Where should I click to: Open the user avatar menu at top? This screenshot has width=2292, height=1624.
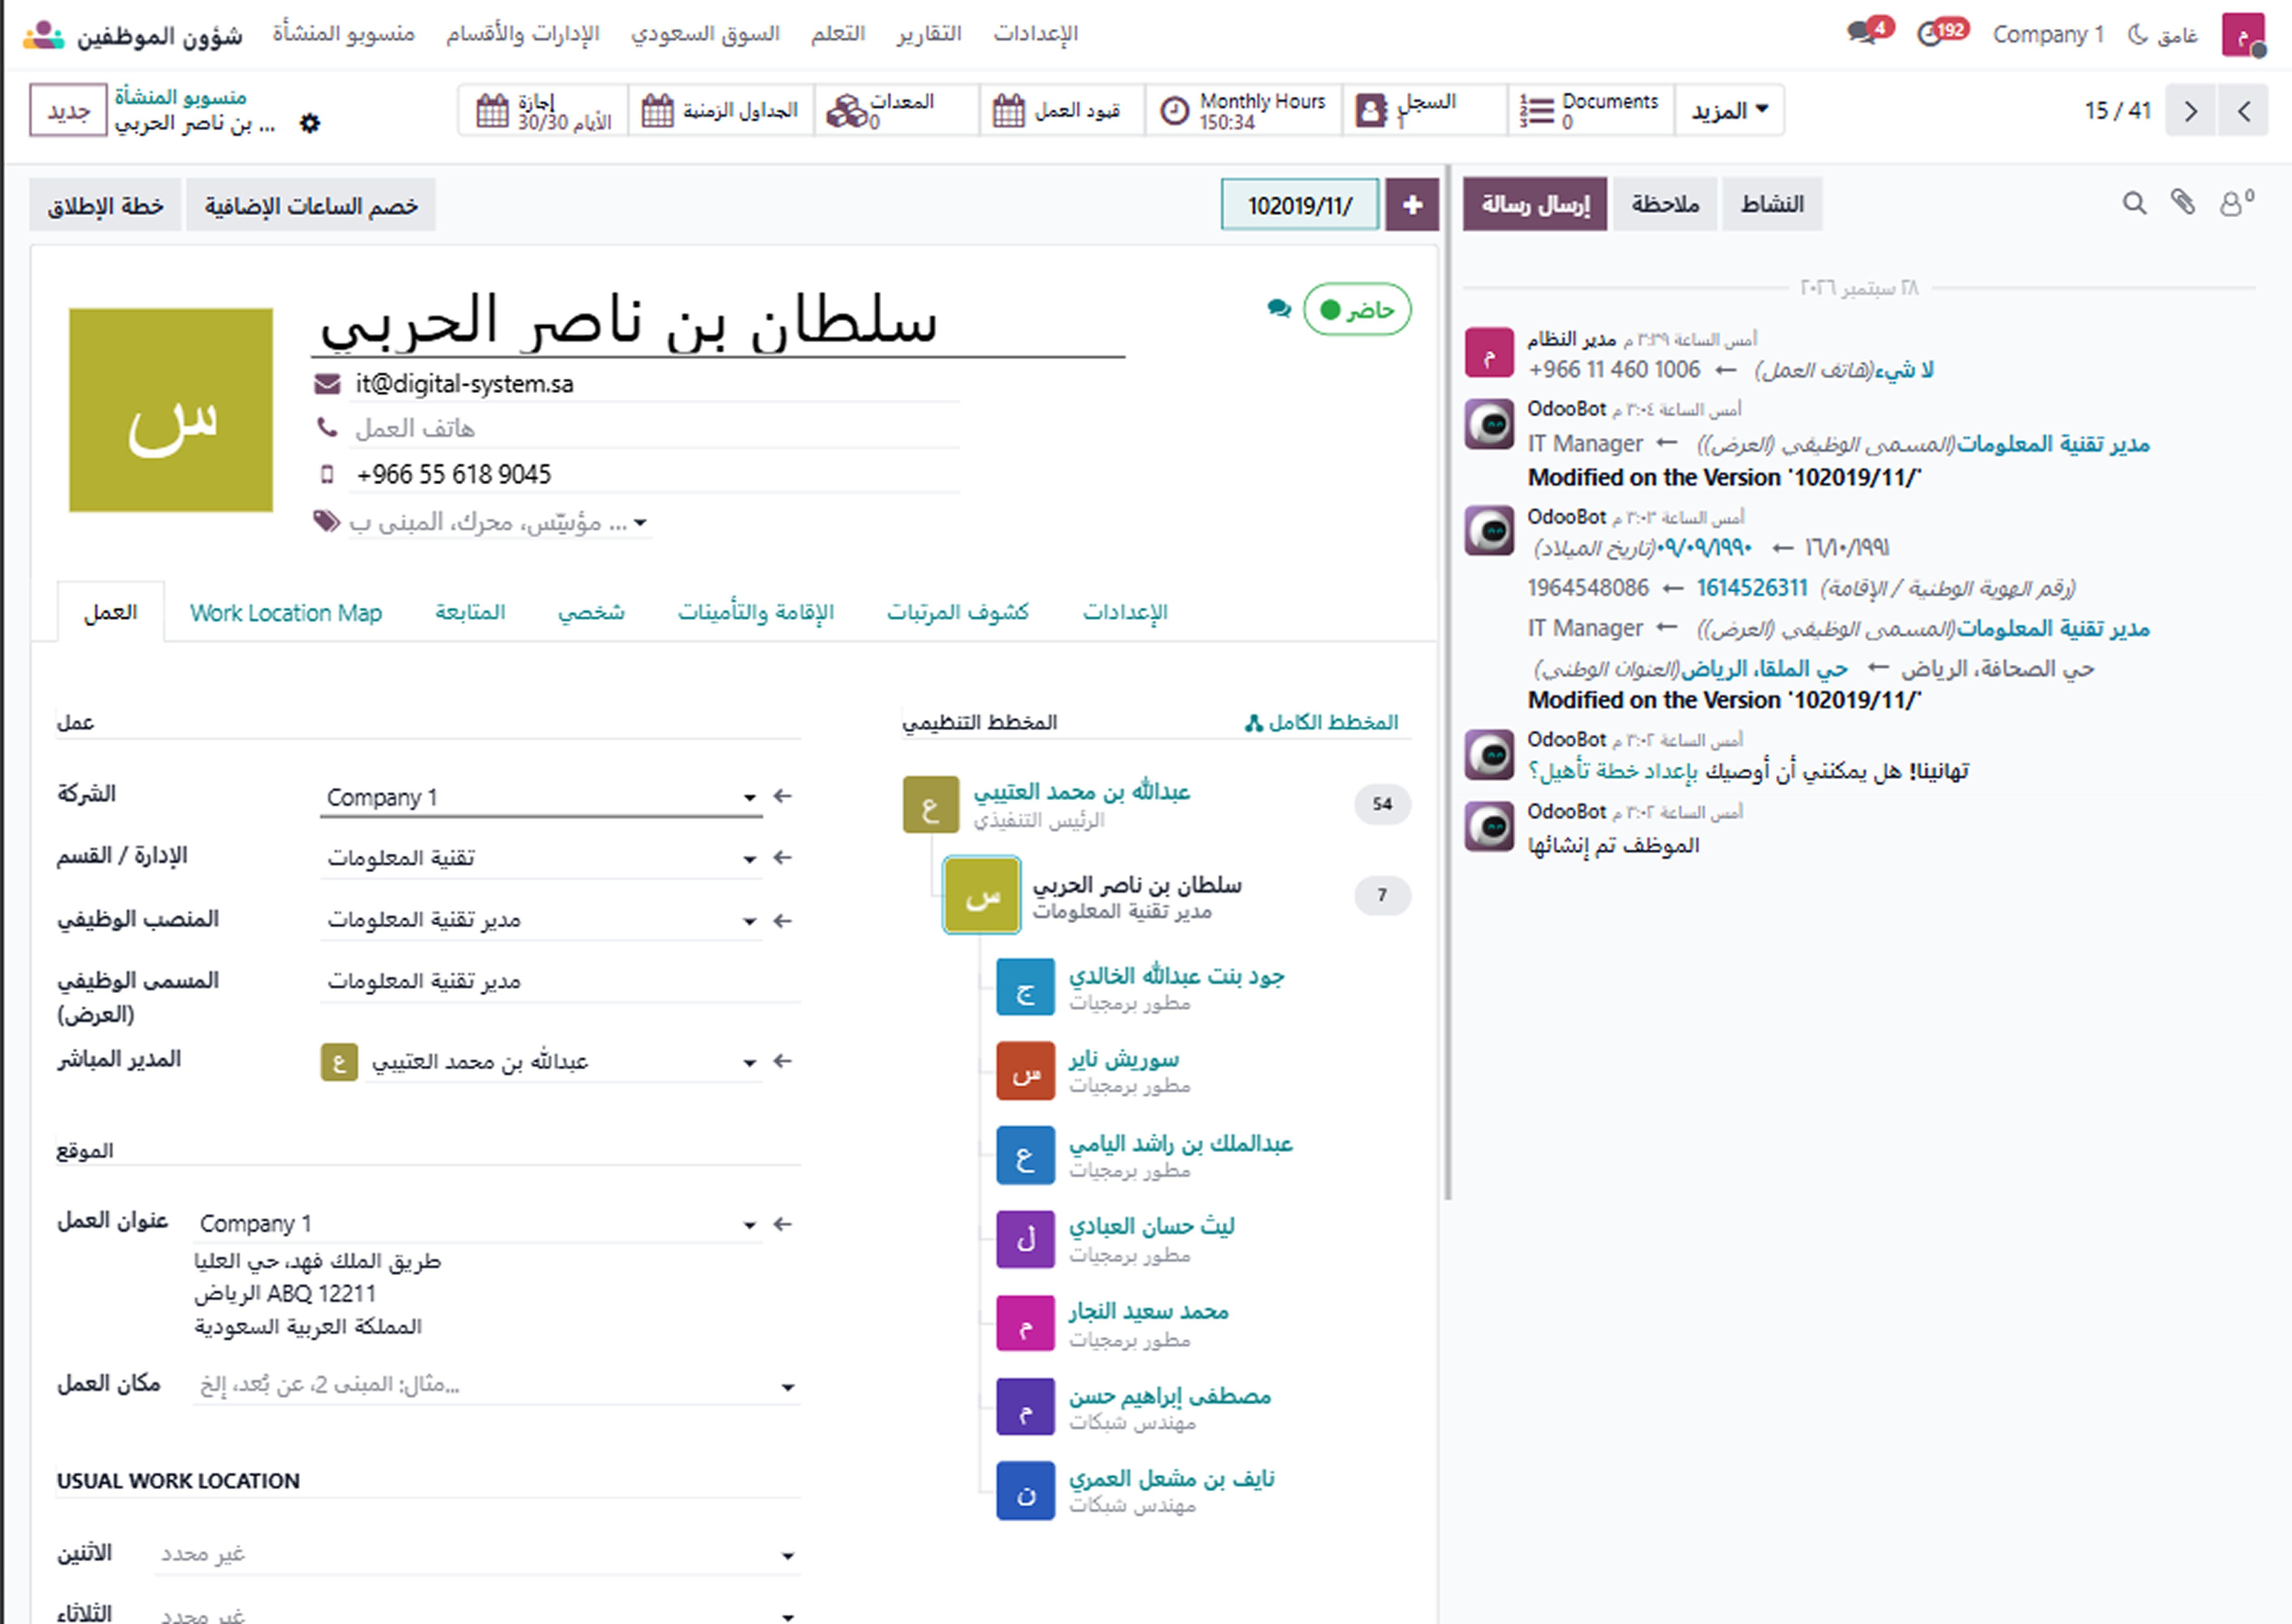(x=2243, y=34)
